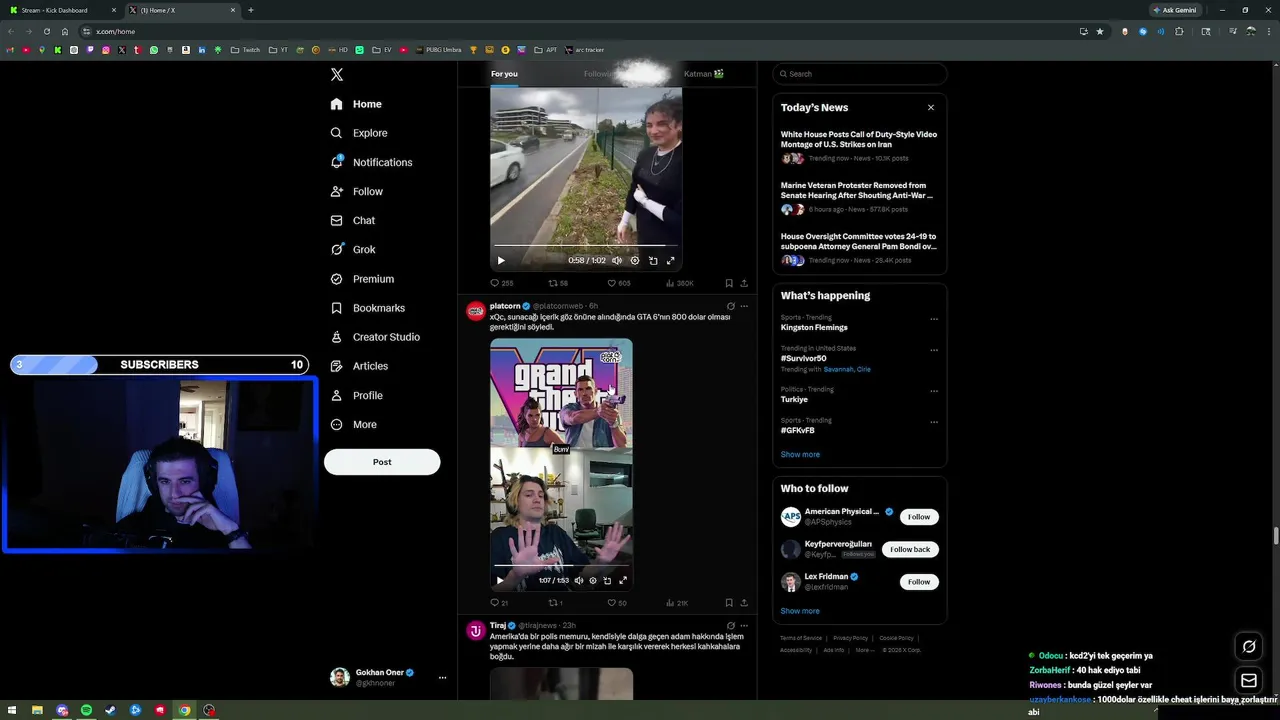Bookmark the platcorn post
This screenshot has width=1280, height=720.
[729, 603]
